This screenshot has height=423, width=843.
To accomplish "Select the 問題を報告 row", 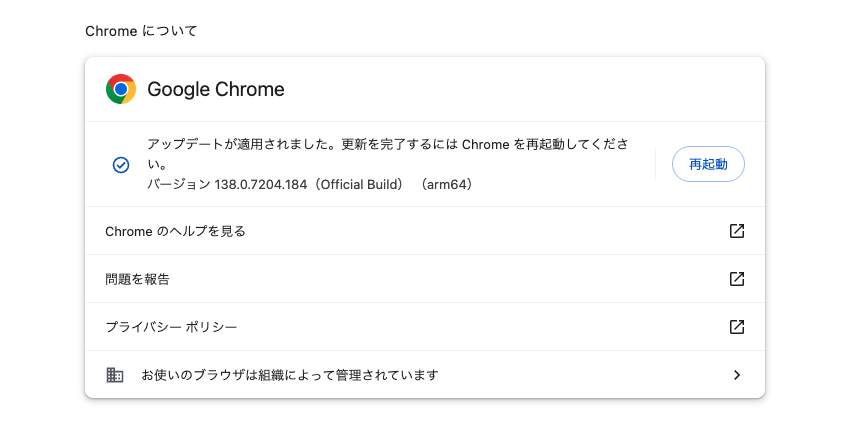I will (425, 279).
